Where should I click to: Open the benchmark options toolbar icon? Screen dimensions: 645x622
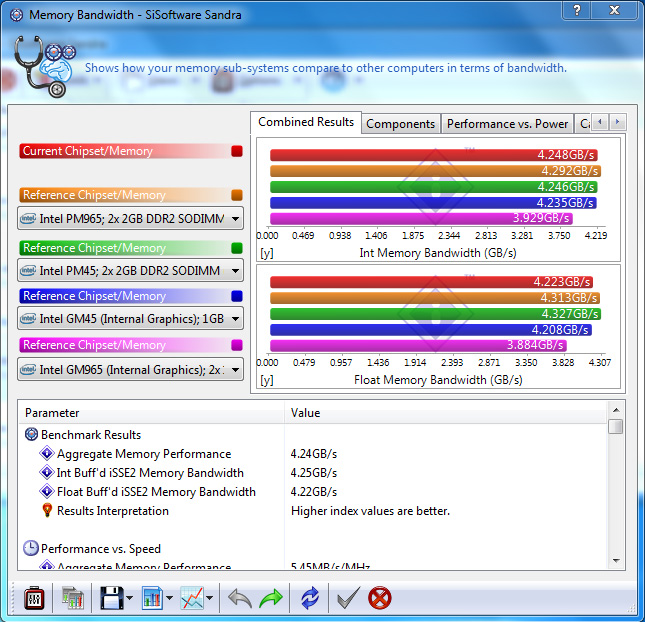pos(35,599)
